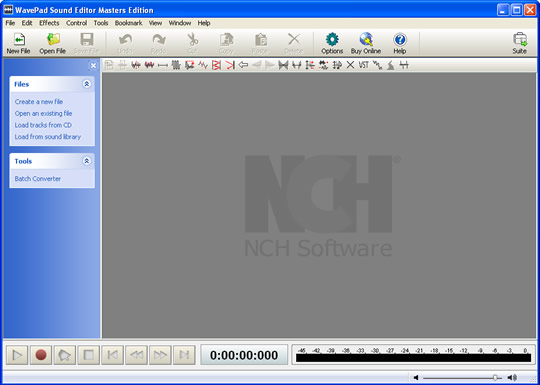
Task: Click the hollow left-arrow icon in effects toolbar
Action: coord(243,65)
